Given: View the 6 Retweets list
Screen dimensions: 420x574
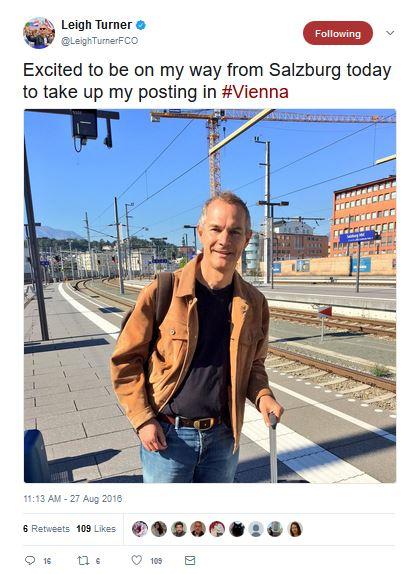Looking at the screenshot, I should click(46, 529).
